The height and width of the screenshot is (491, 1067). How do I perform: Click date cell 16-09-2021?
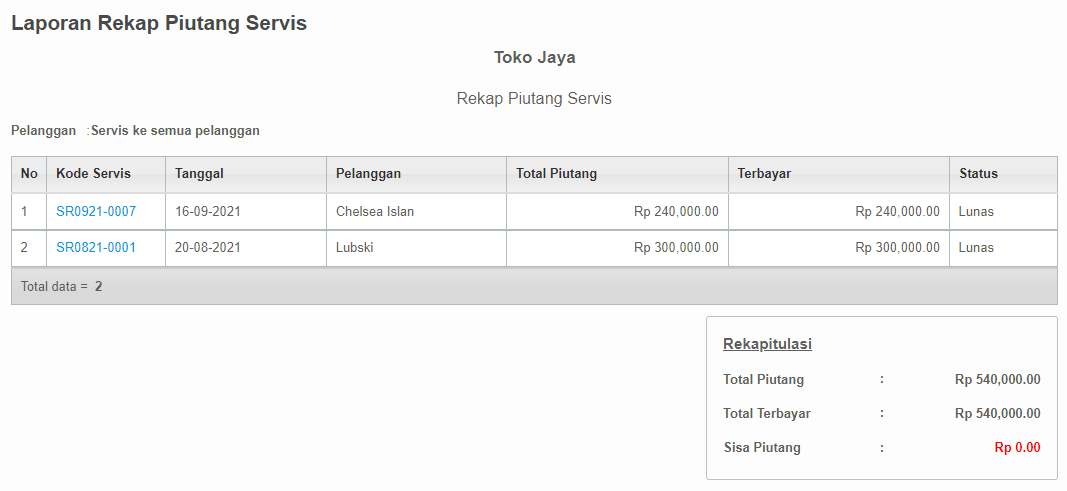point(208,211)
